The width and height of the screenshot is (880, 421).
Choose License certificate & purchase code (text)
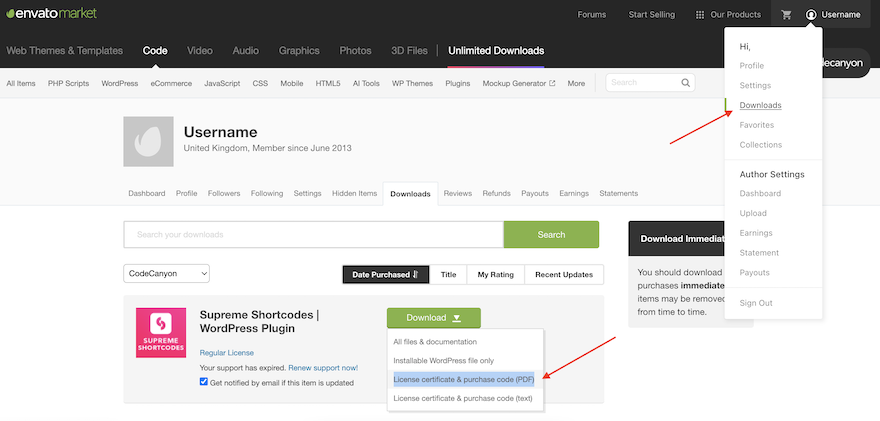point(465,399)
